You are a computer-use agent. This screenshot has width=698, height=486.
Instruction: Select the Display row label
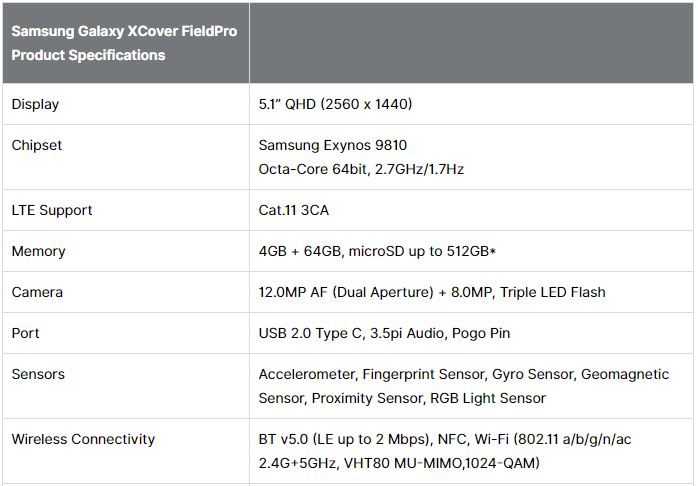pyautogui.click(x=35, y=104)
